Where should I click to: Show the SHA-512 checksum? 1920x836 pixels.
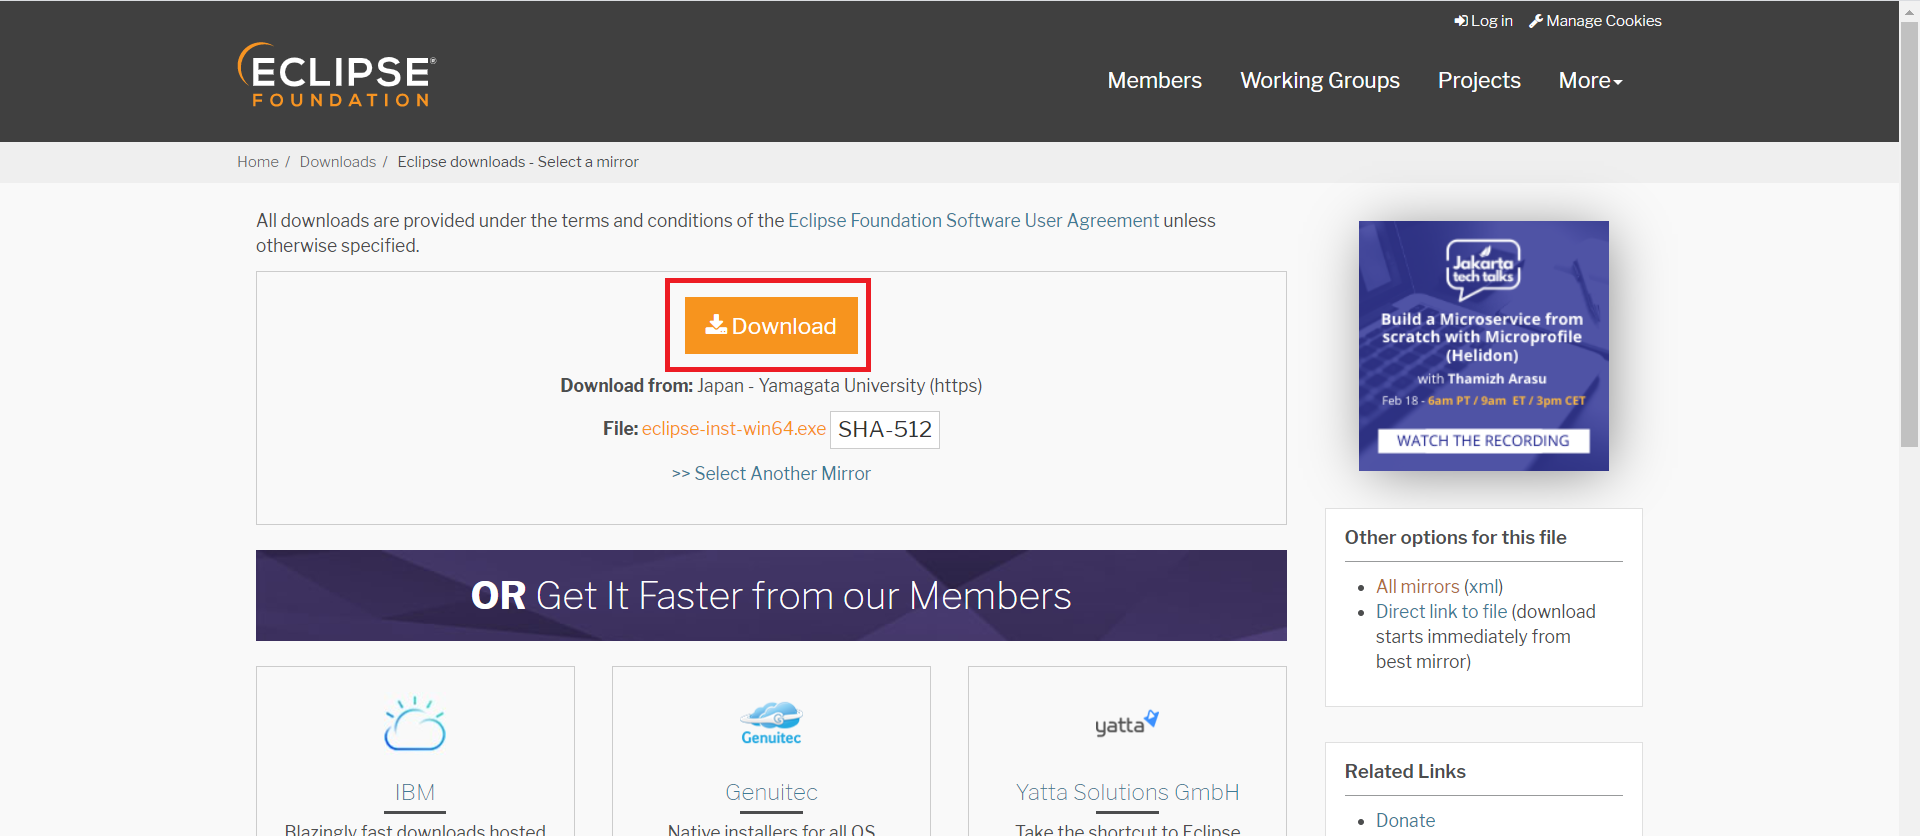click(x=885, y=430)
